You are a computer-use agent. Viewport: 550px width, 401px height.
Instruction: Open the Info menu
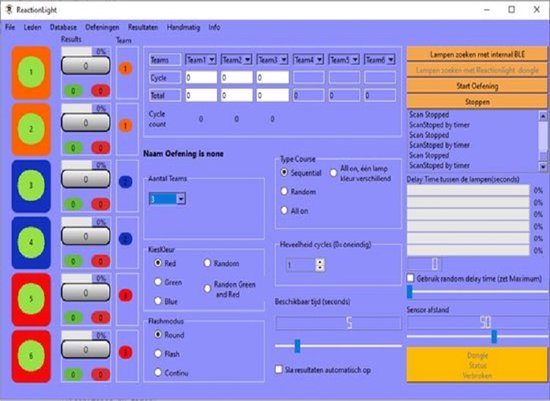[x=214, y=27]
